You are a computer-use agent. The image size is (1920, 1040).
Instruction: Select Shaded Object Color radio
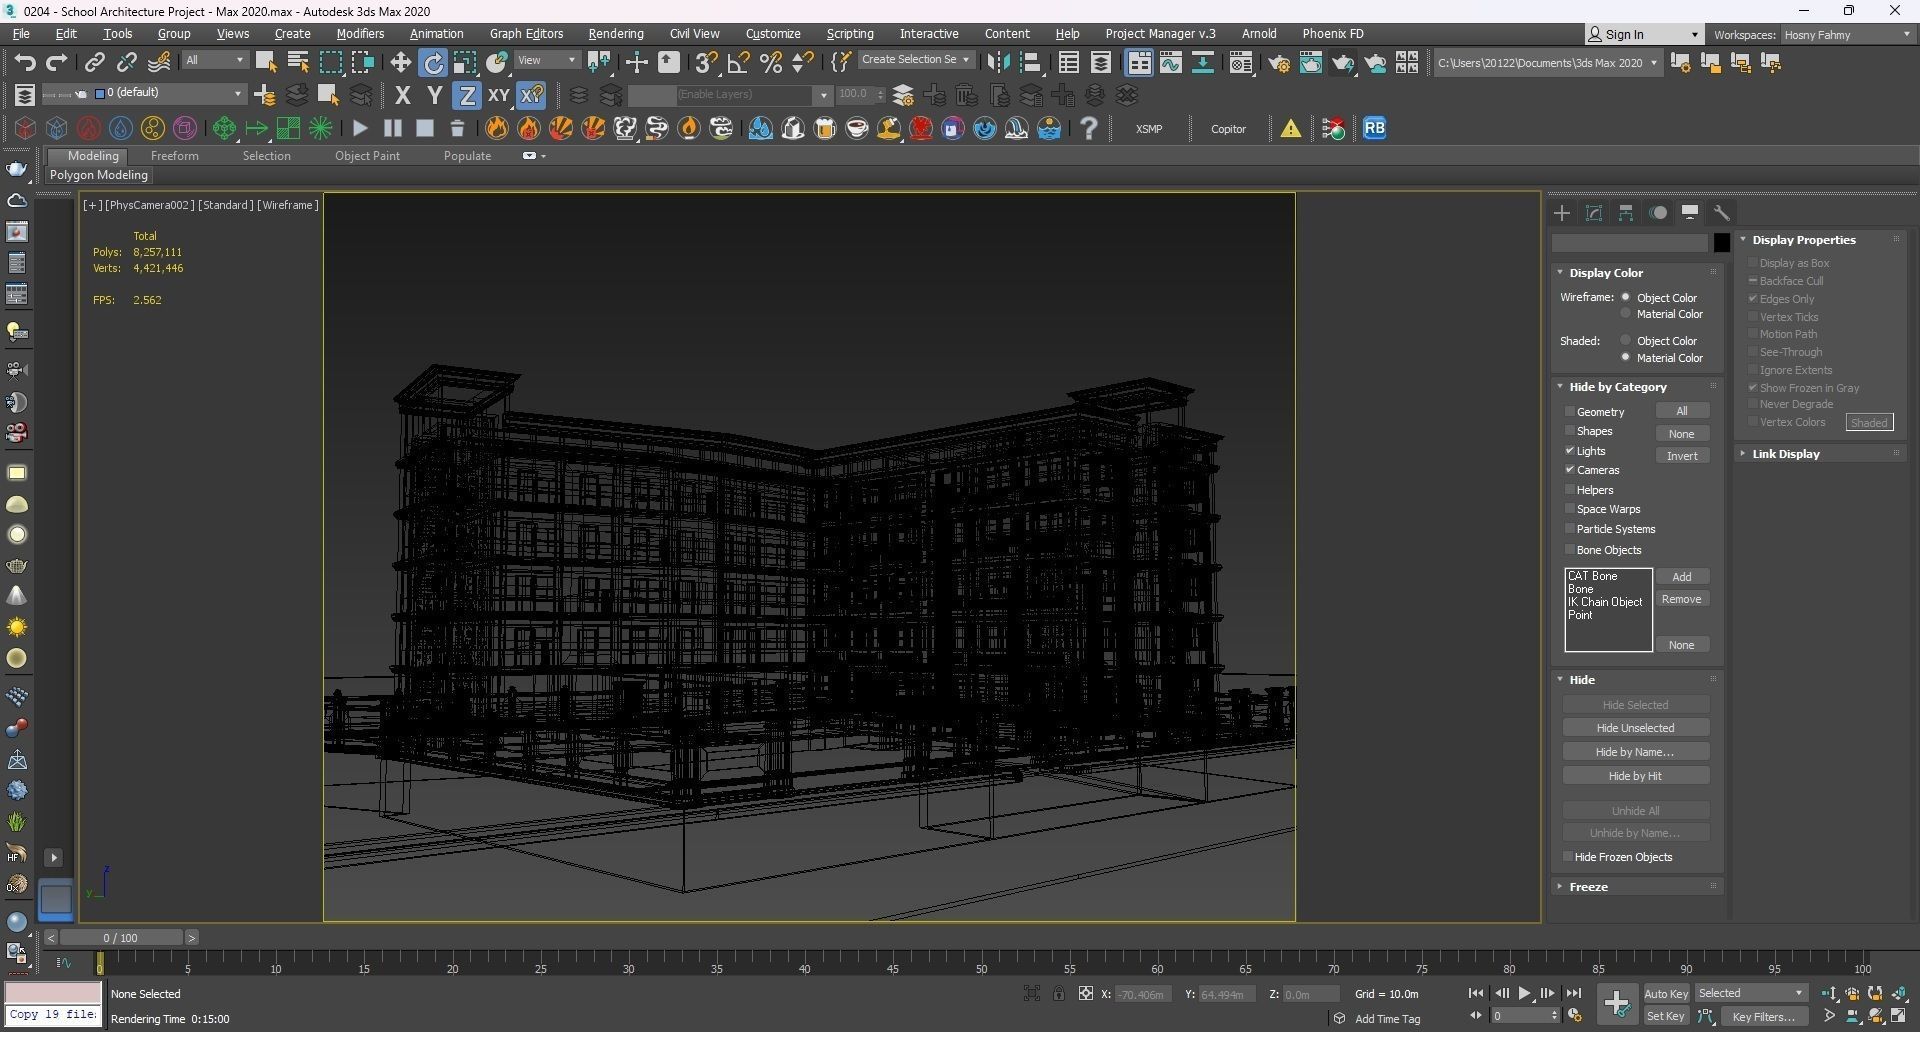tap(1626, 341)
